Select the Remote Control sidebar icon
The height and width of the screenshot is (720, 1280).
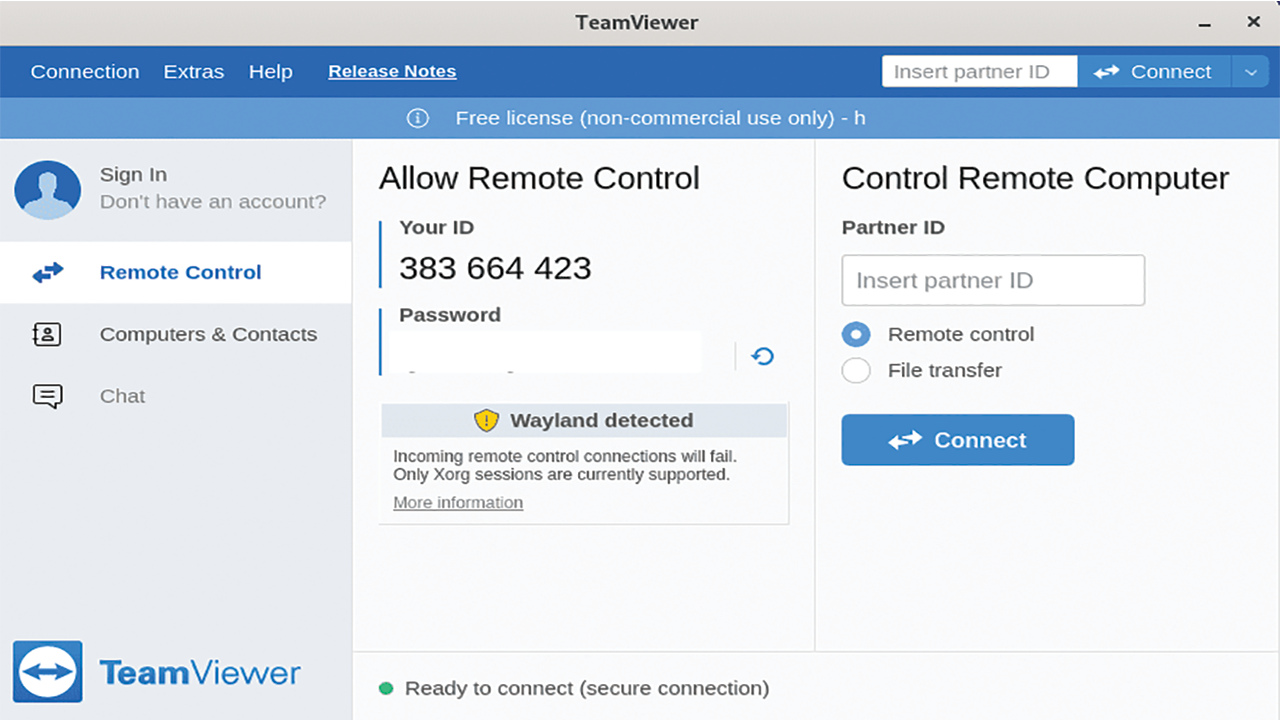tap(47, 272)
